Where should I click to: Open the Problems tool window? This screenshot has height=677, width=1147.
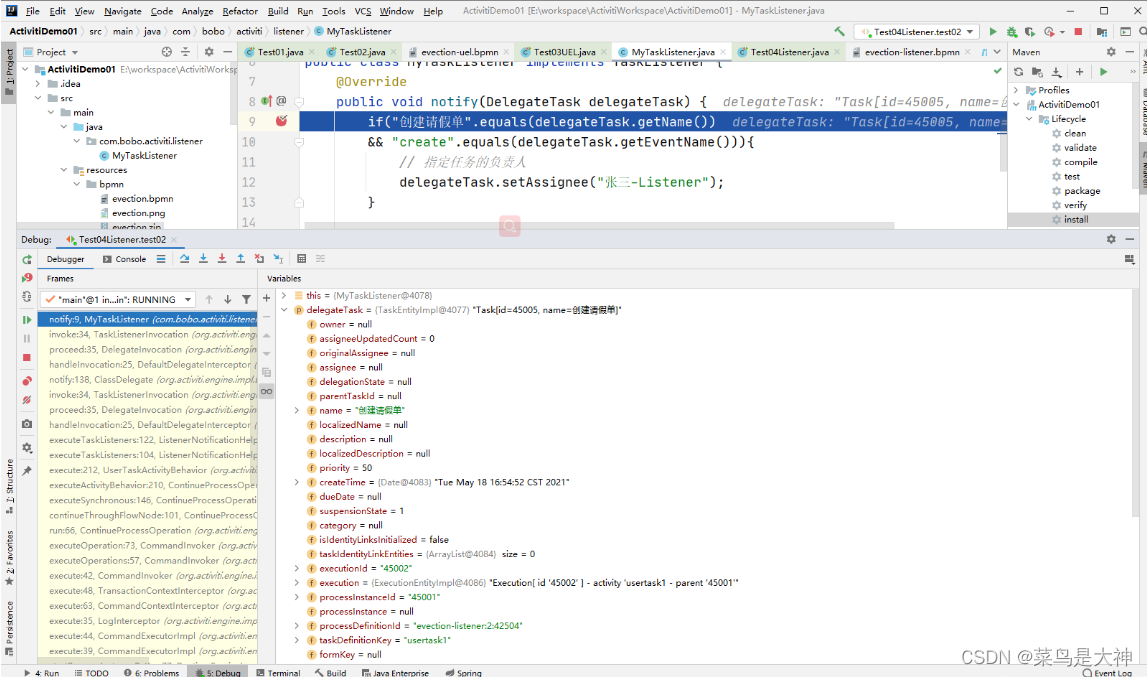(x=151, y=672)
